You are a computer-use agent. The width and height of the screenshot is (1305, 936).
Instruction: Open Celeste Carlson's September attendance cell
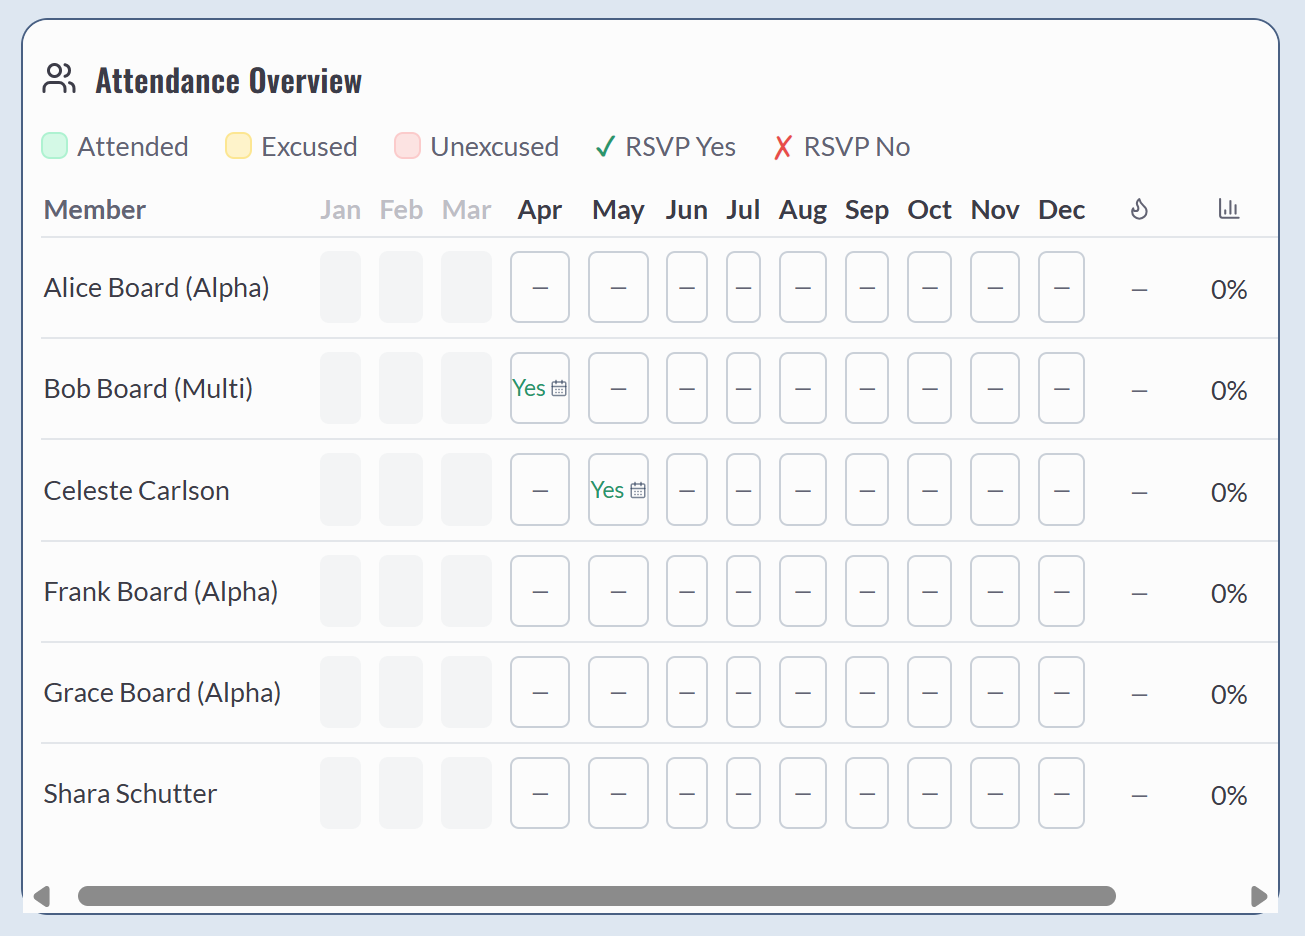pyautogui.click(x=867, y=490)
